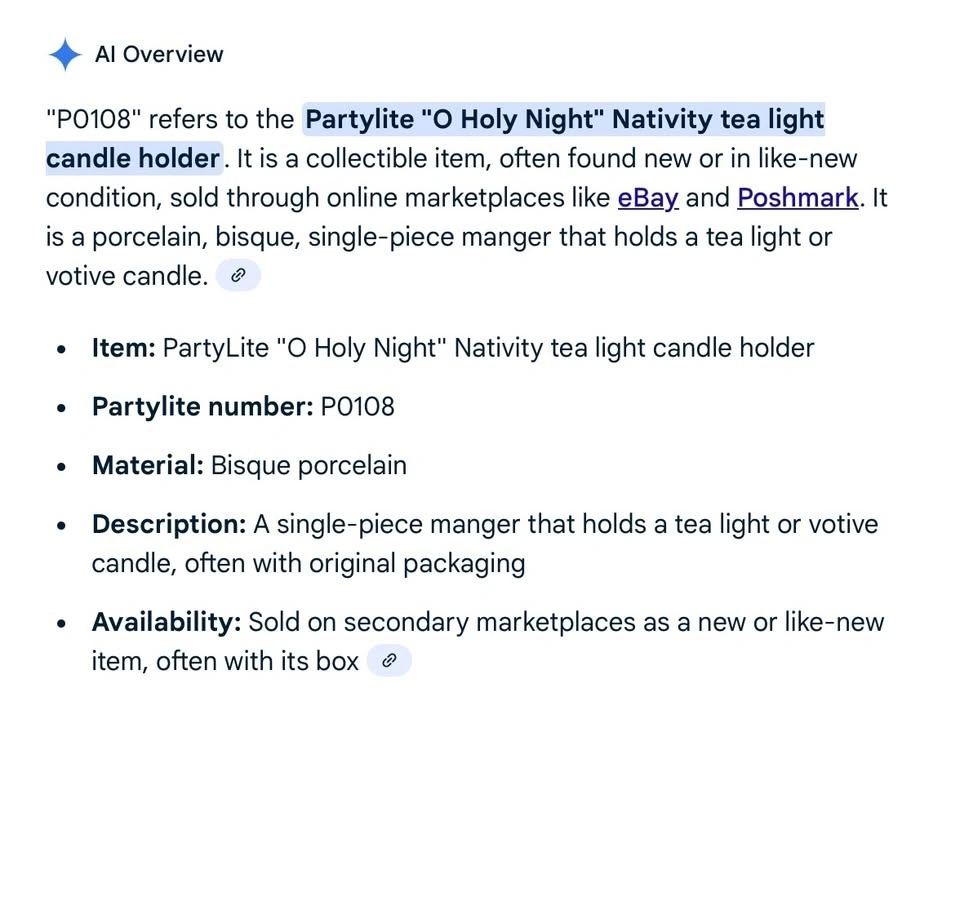Click the "AI Overview" heading label
The image size is (960, 919).
coord(159,54)
